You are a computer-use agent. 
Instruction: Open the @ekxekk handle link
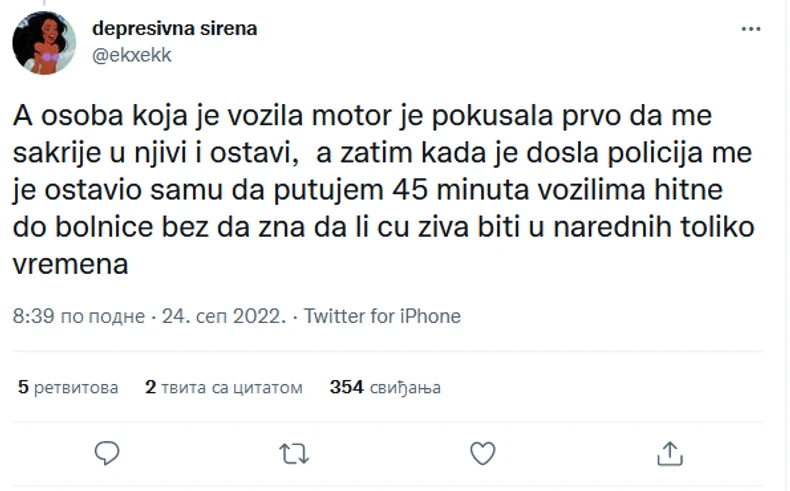pyautogui.click(x=131, y=55)
